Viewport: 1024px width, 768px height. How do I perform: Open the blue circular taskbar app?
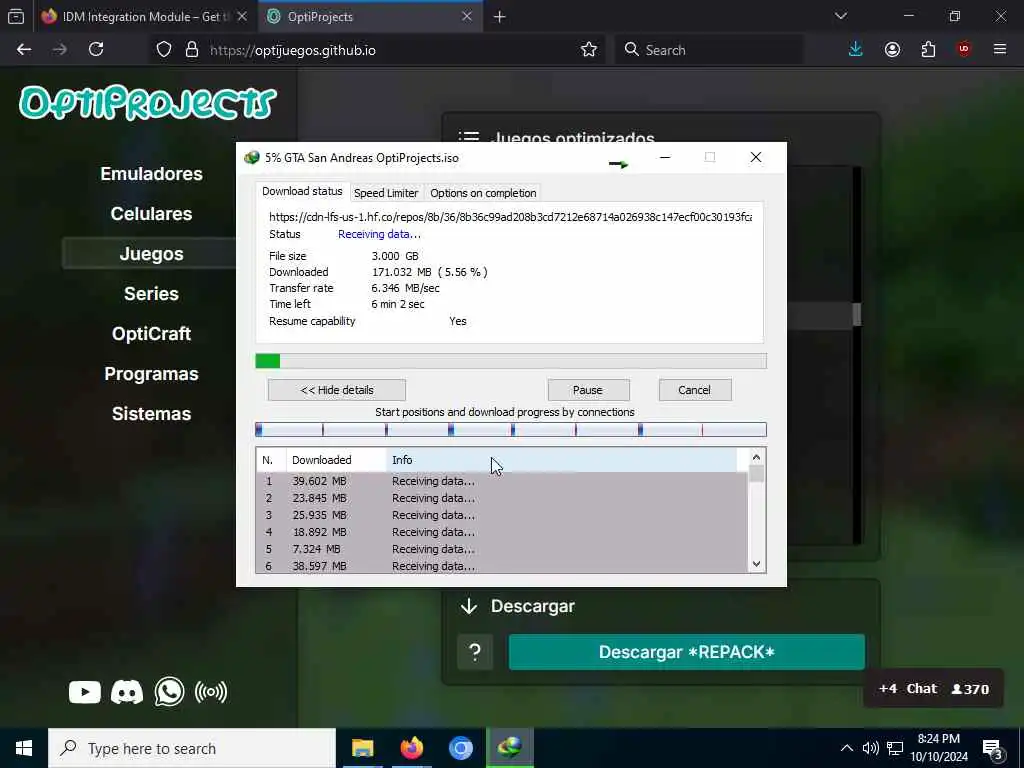pos(460,748)
